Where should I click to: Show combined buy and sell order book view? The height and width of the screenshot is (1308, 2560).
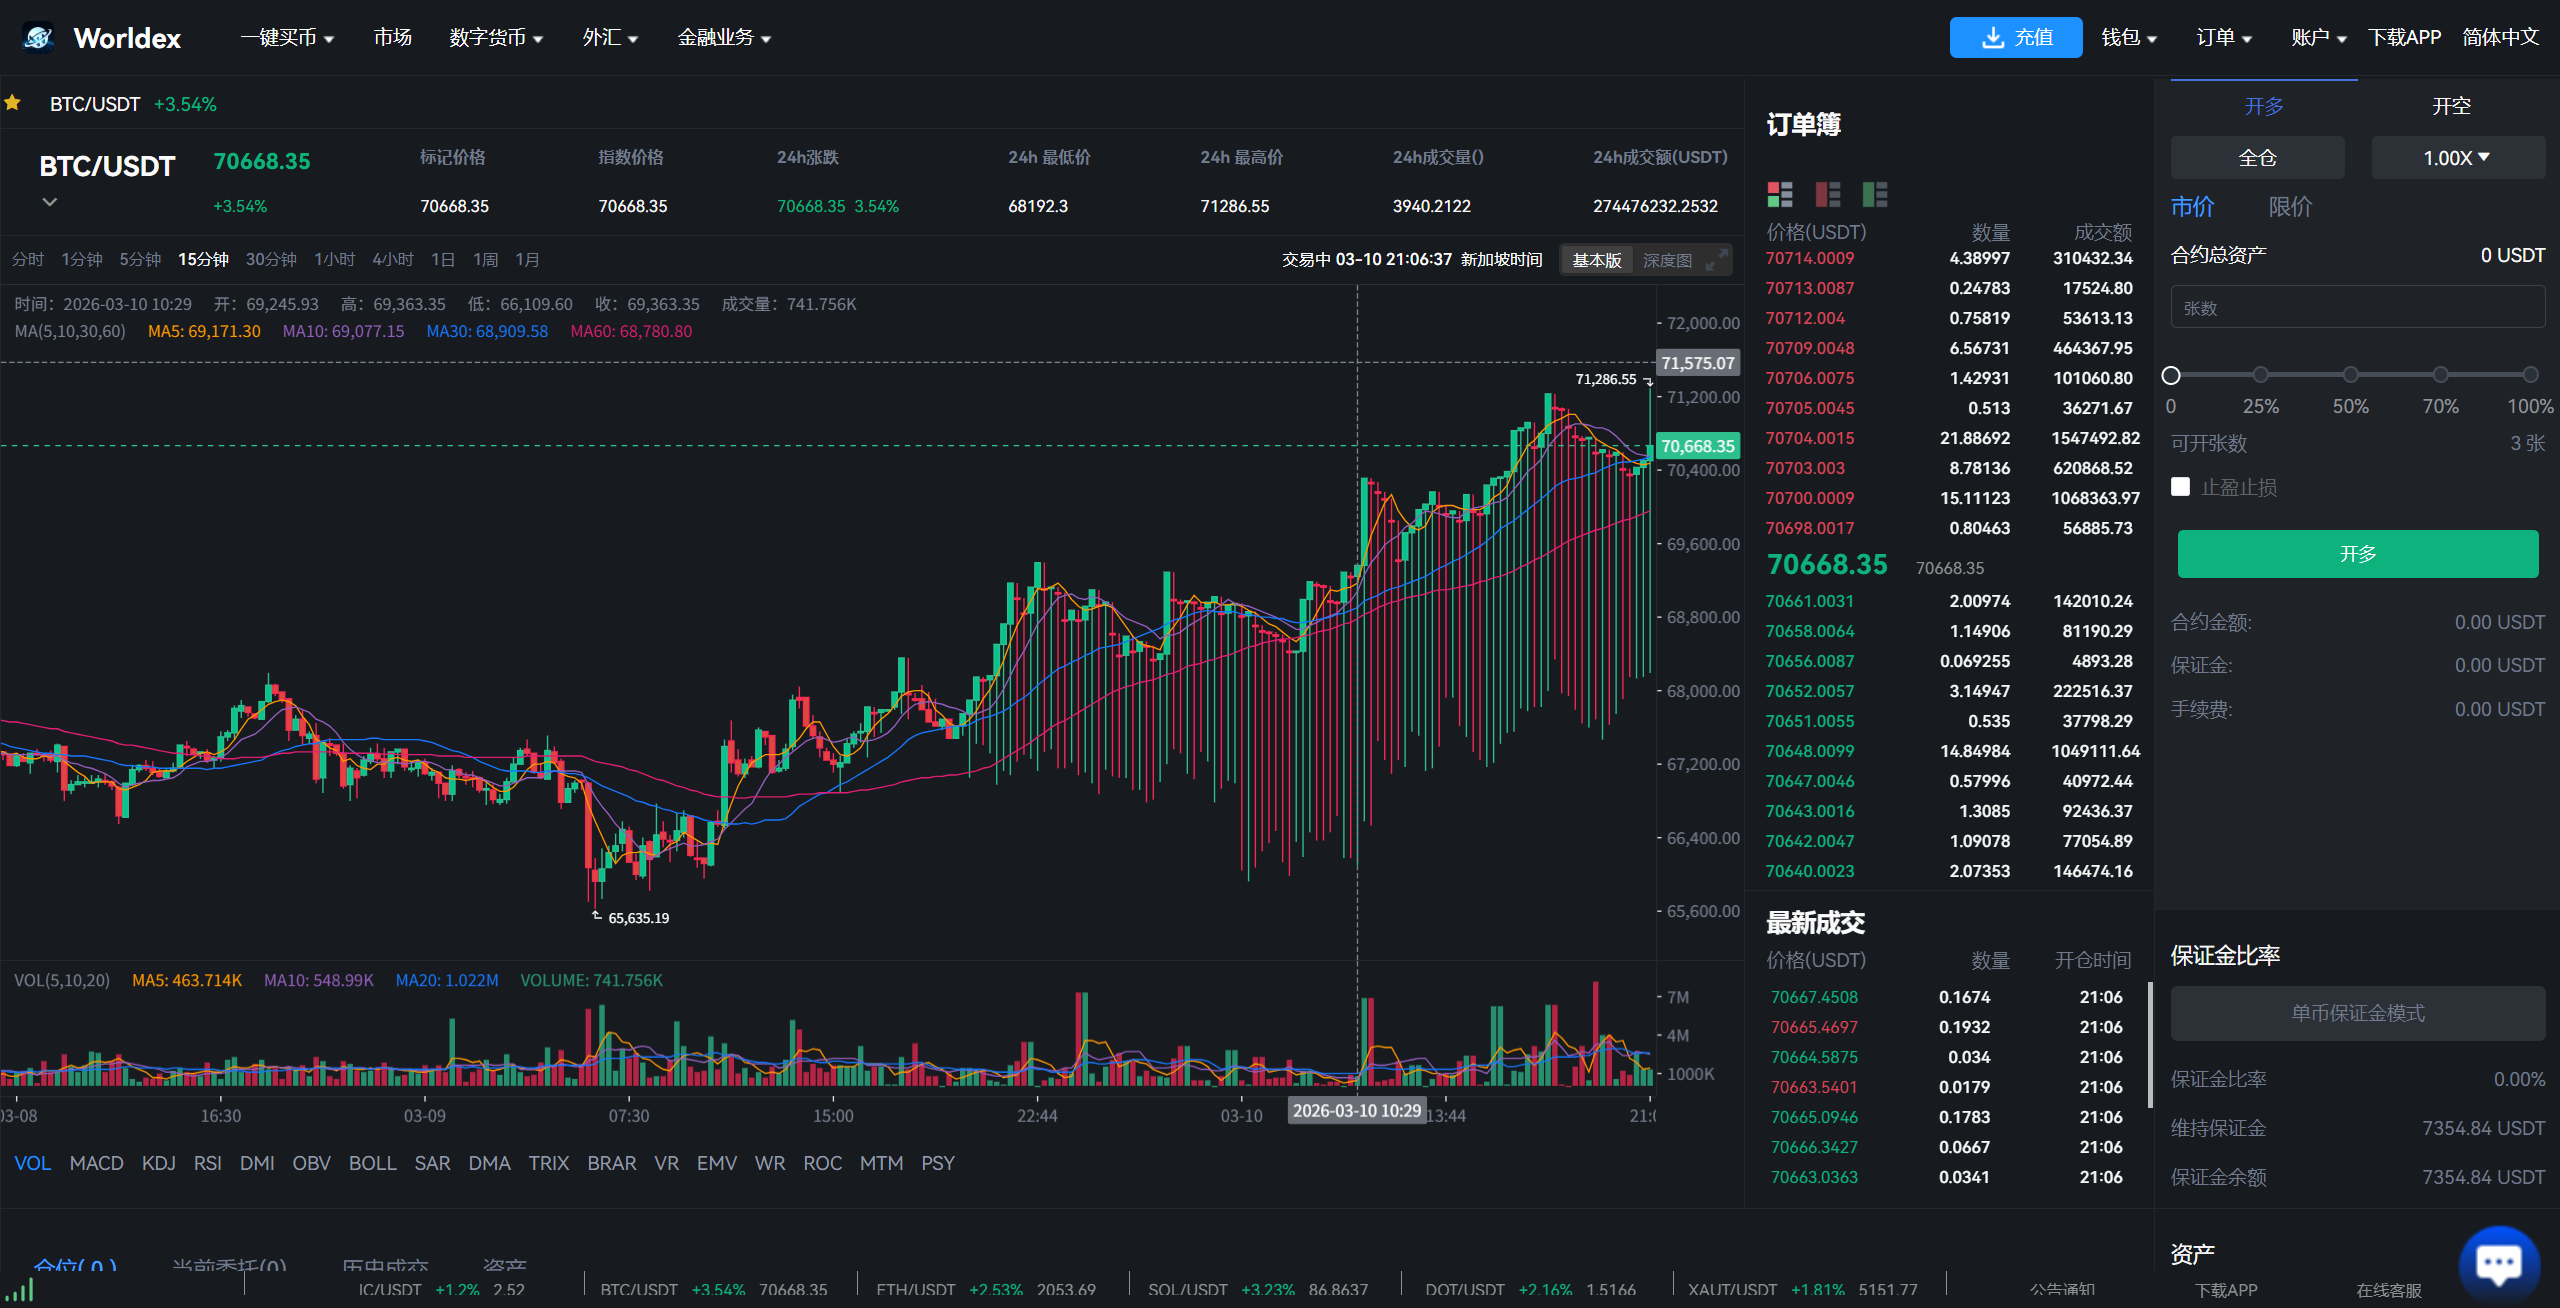pos(1779,194)
